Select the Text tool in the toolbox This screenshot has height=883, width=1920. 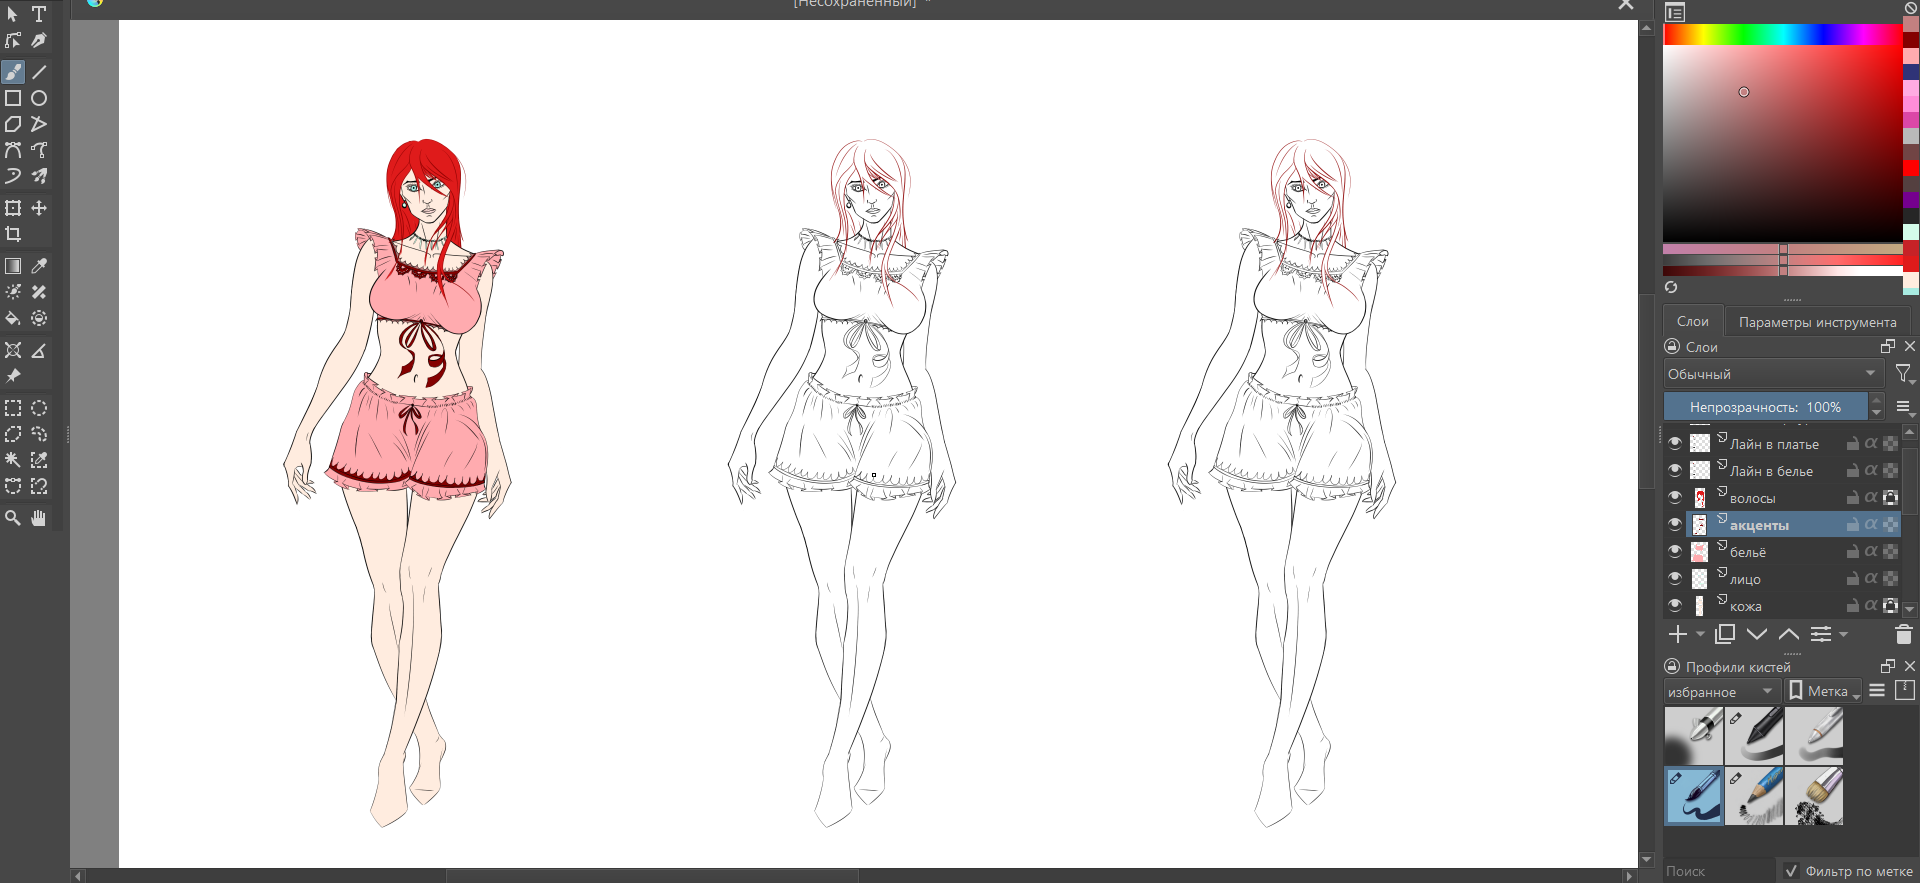(x=39, y=14)
